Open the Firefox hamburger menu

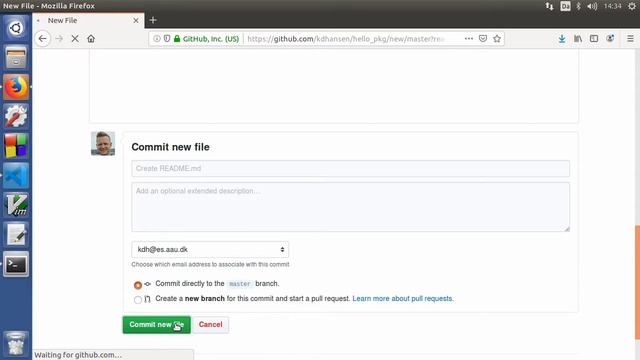click(x=630, y=39)
